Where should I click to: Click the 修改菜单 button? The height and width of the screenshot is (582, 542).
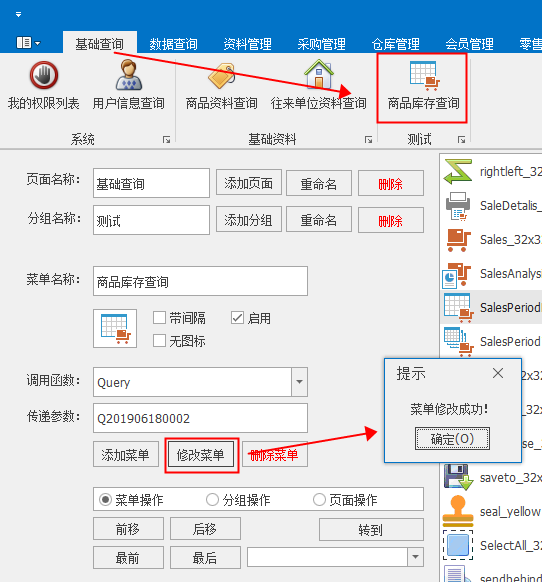201,455
